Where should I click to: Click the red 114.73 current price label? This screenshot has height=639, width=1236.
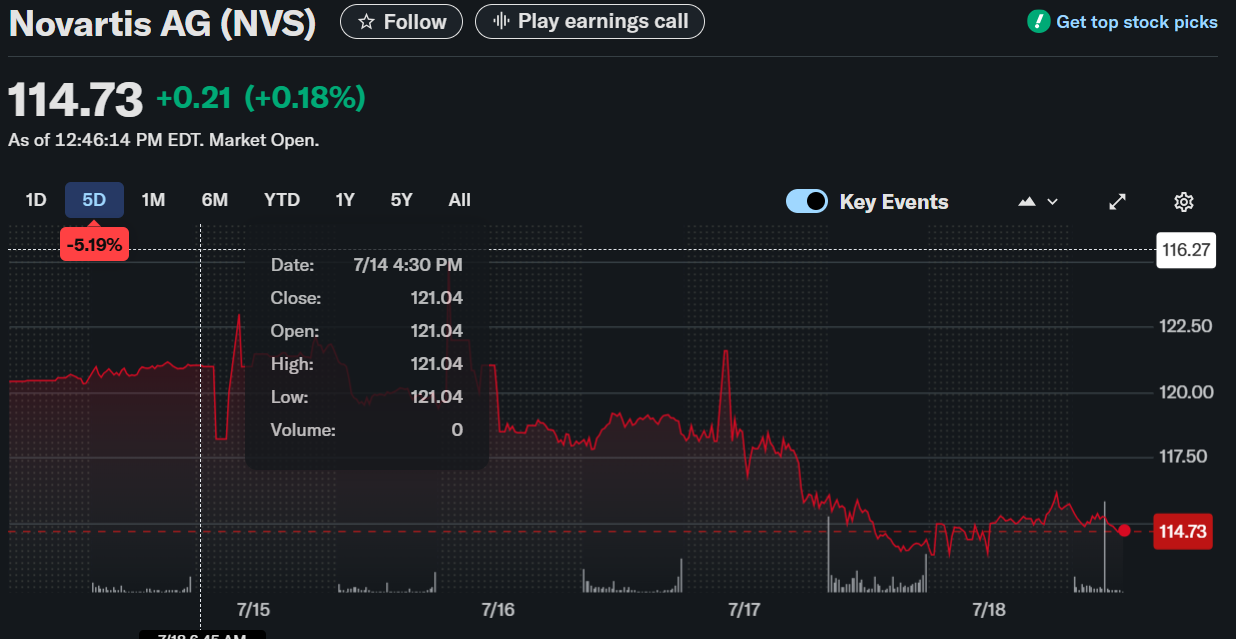(x=1182, y=531)
